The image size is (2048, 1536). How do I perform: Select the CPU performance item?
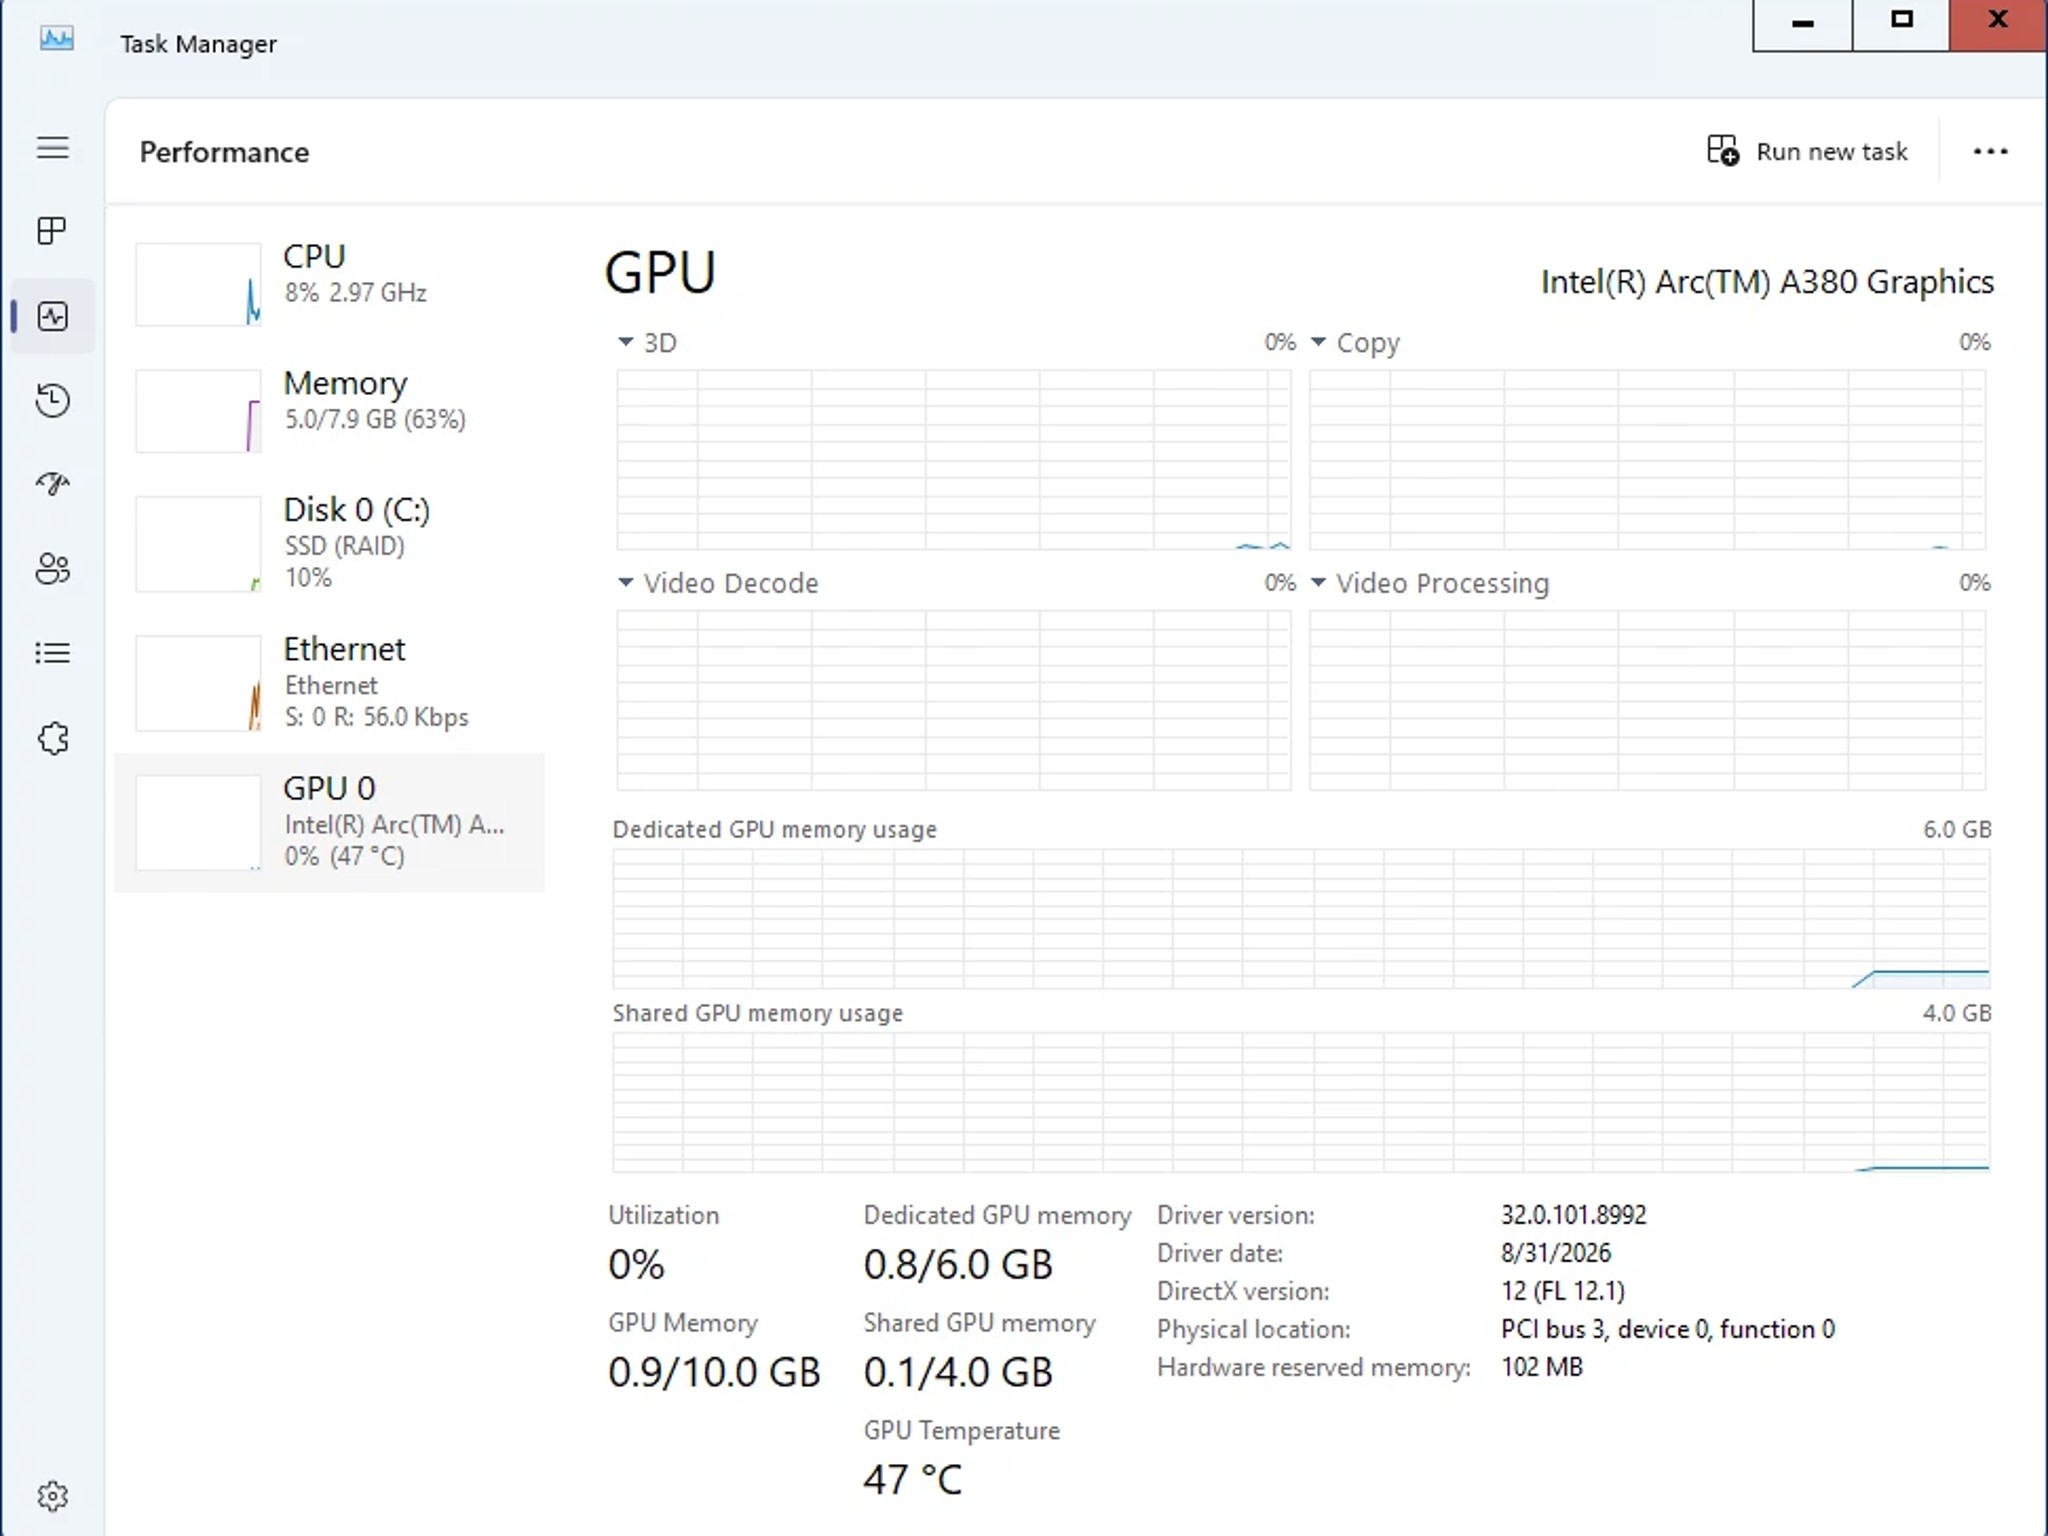click(x=330, y=283)
